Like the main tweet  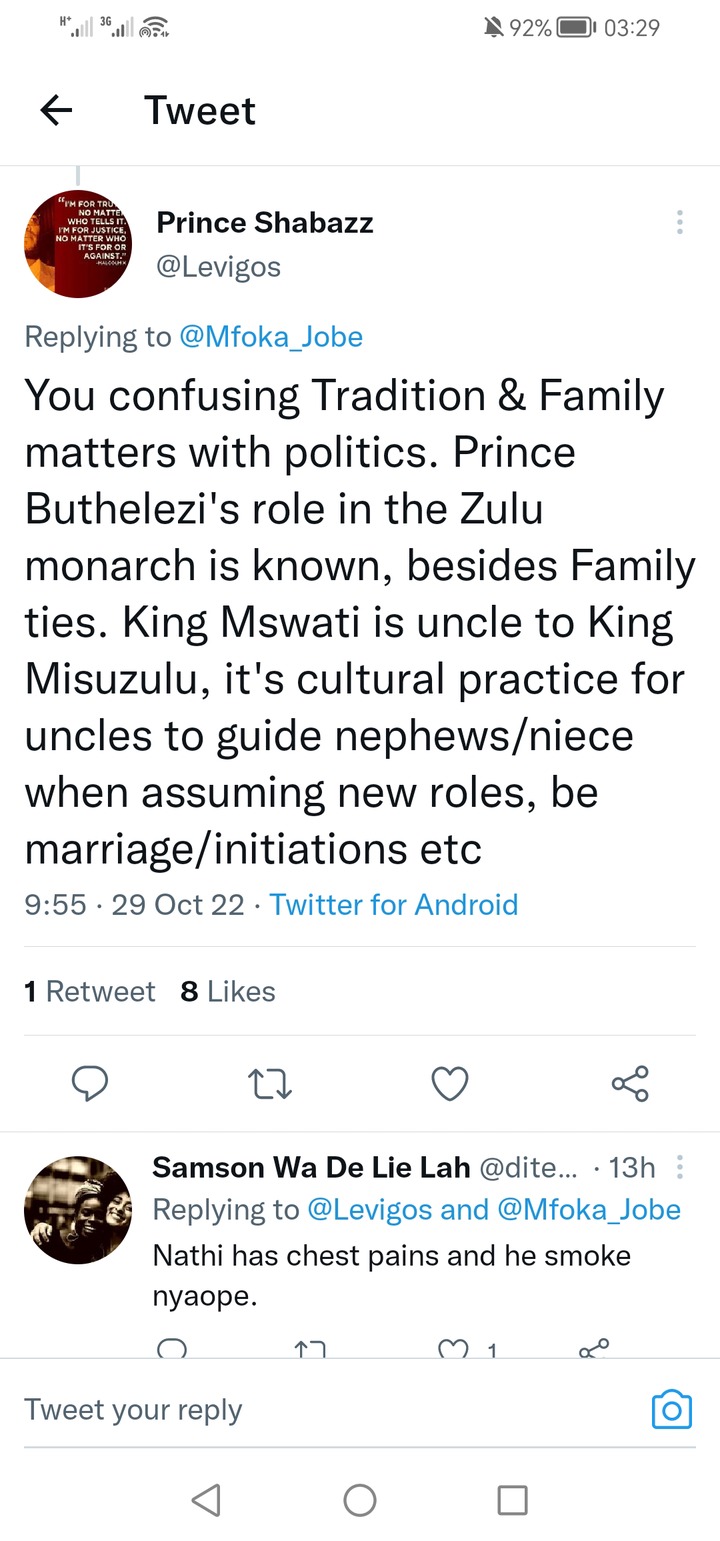450,1083
